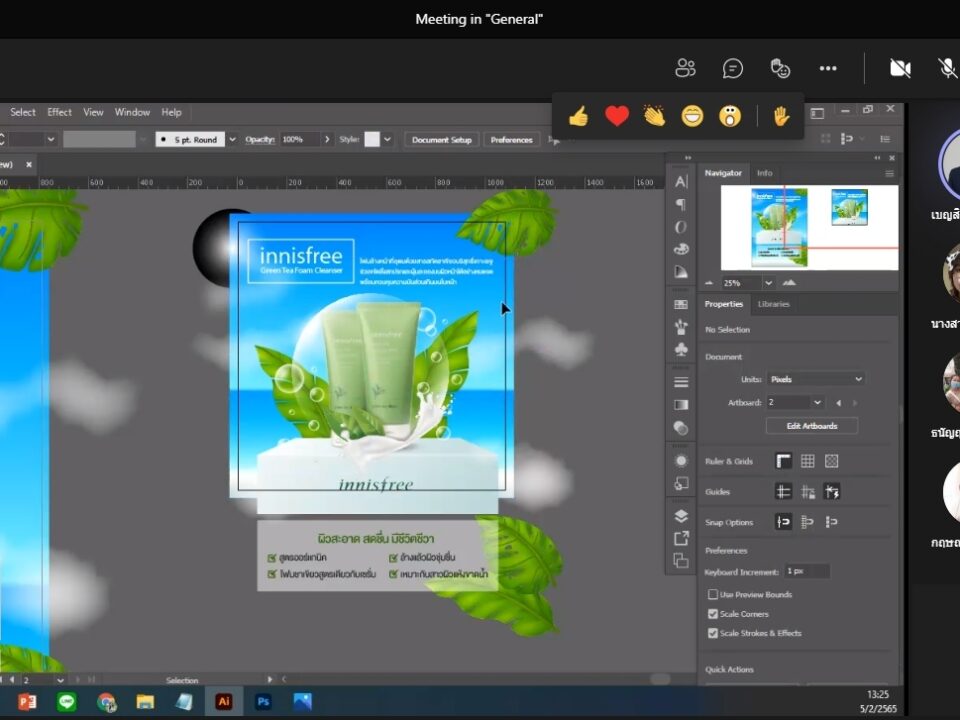Toggle Lock Guides button
The width and height of the screenshot is (960, 720).
pos(808,492)
